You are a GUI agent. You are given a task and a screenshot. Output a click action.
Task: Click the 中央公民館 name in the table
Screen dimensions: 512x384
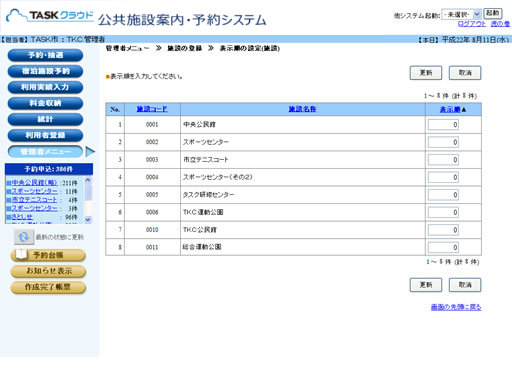pos(199,124)
